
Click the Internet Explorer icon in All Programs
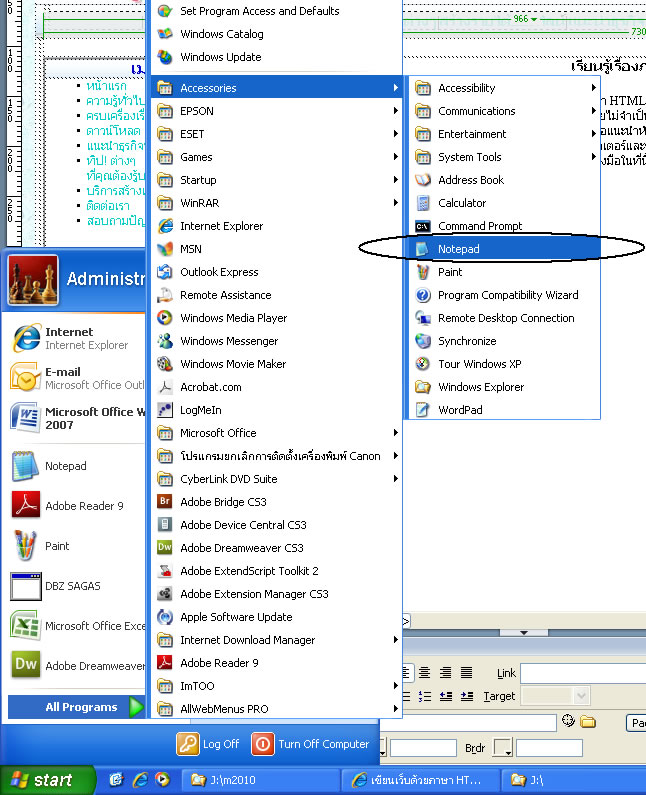pyautogui.click(x=165, y=226)
